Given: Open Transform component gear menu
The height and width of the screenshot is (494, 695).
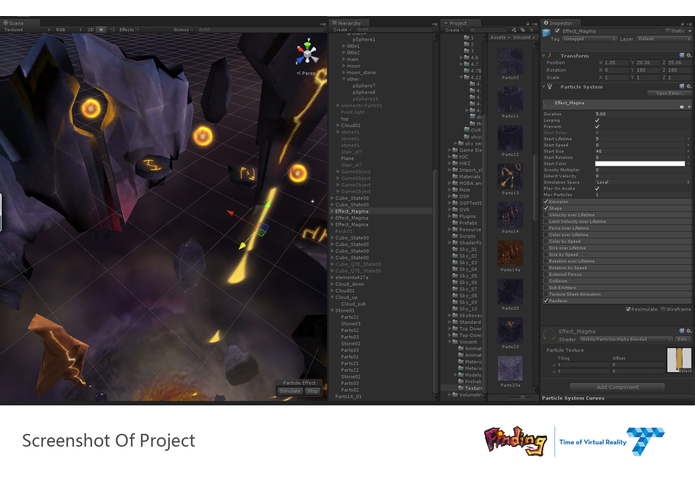Looking at the screenshot, I should pyautogui.click(x=689, y=55).
